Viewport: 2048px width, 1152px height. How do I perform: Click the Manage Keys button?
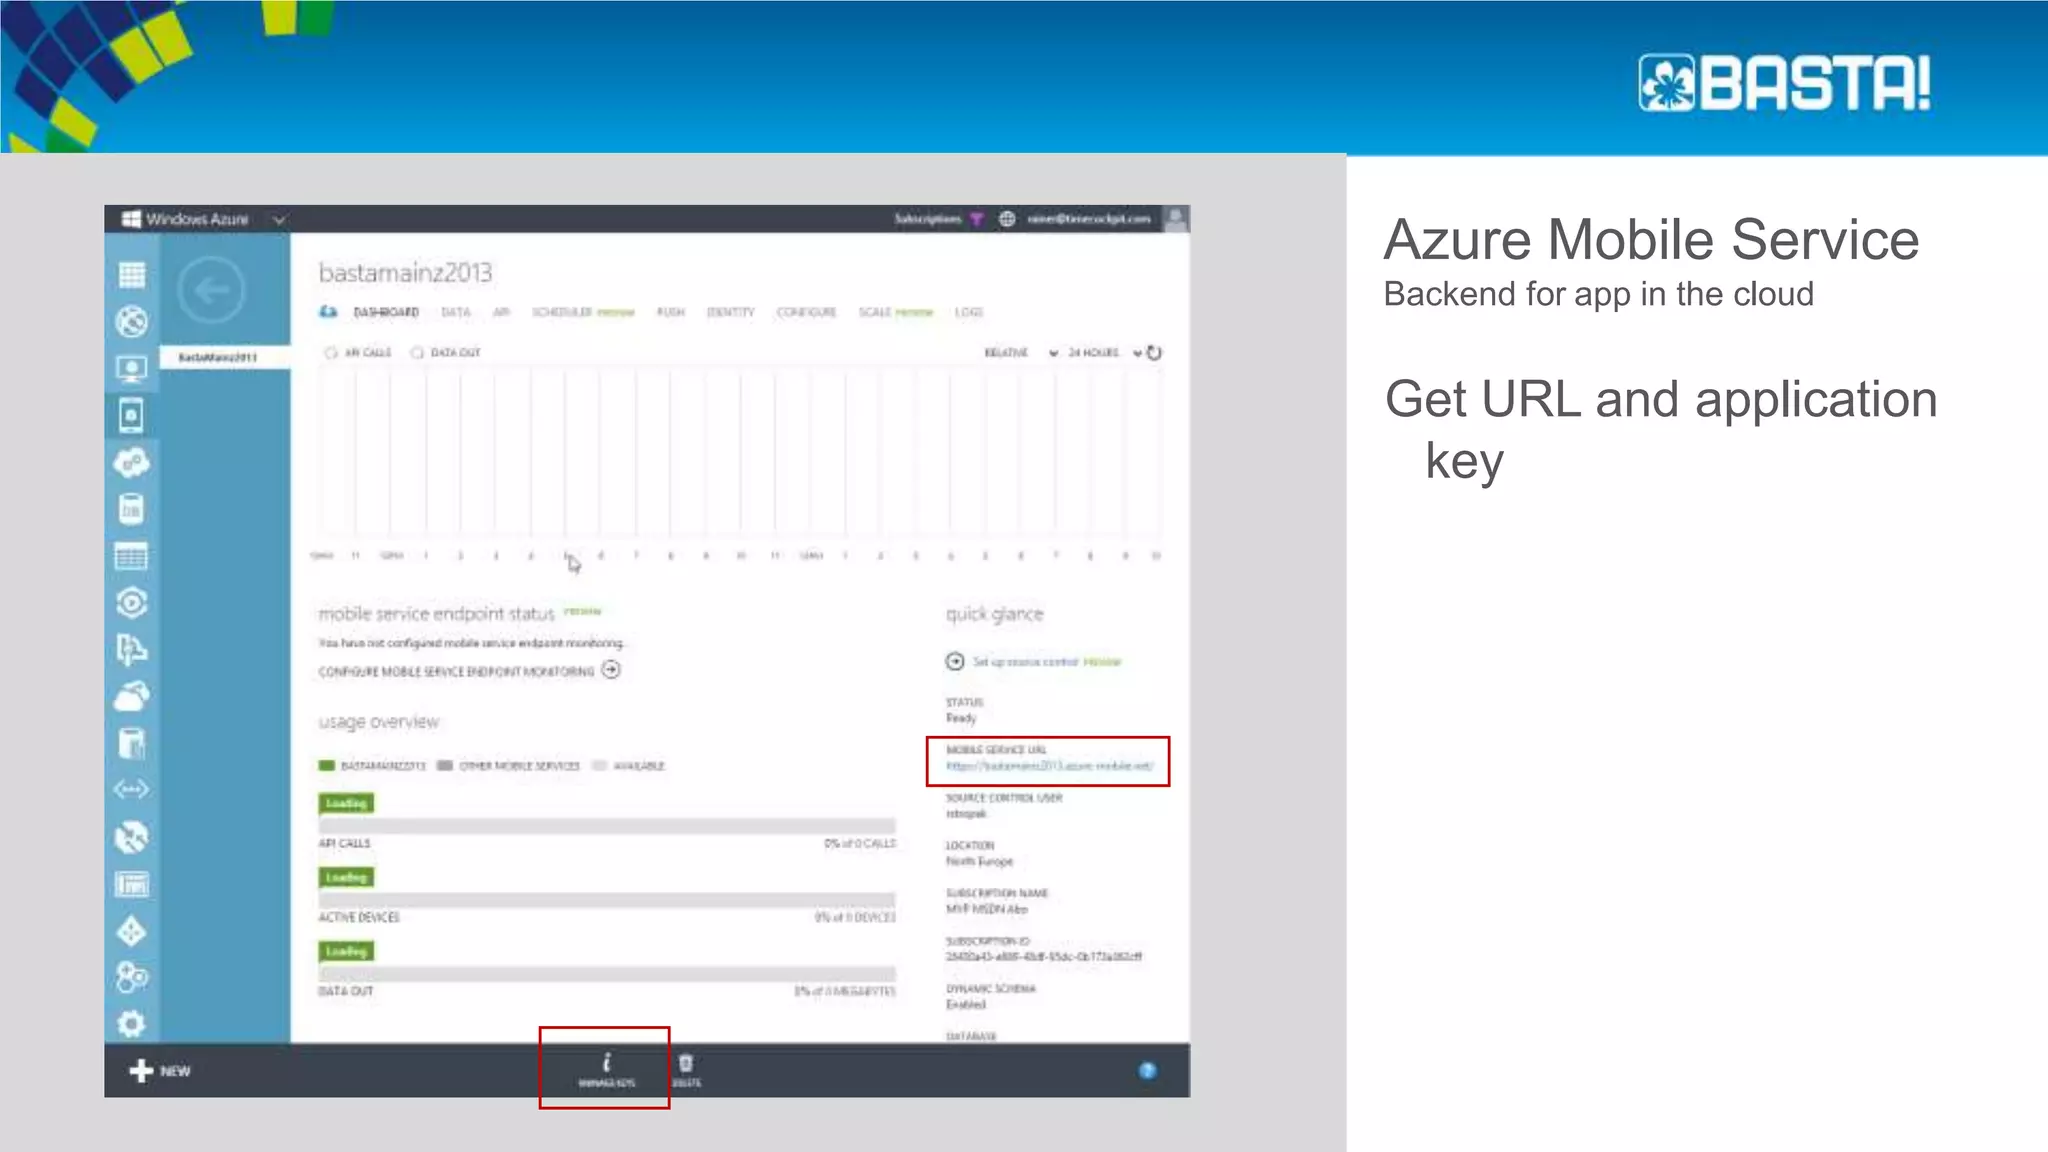[x=606, y=1069]
